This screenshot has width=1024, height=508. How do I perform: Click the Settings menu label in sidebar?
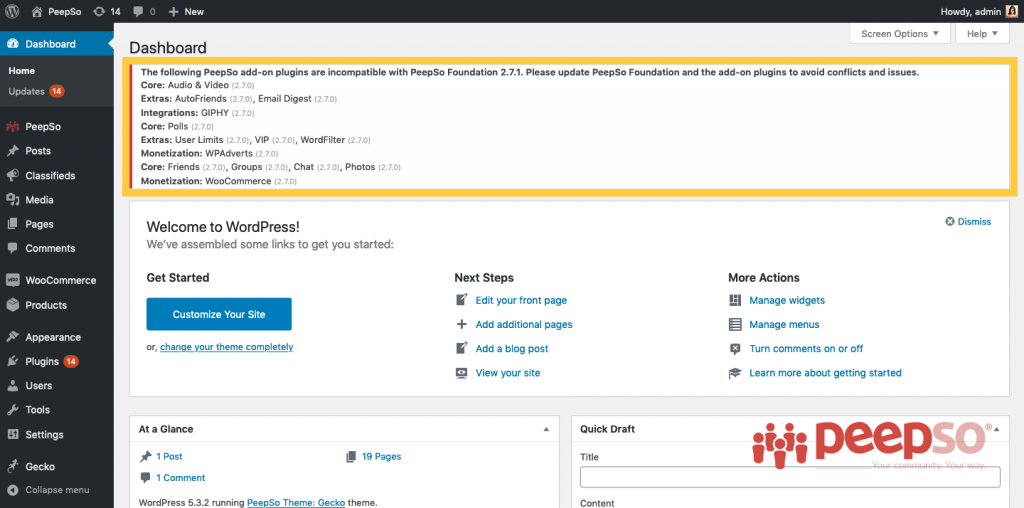(44, 434)
